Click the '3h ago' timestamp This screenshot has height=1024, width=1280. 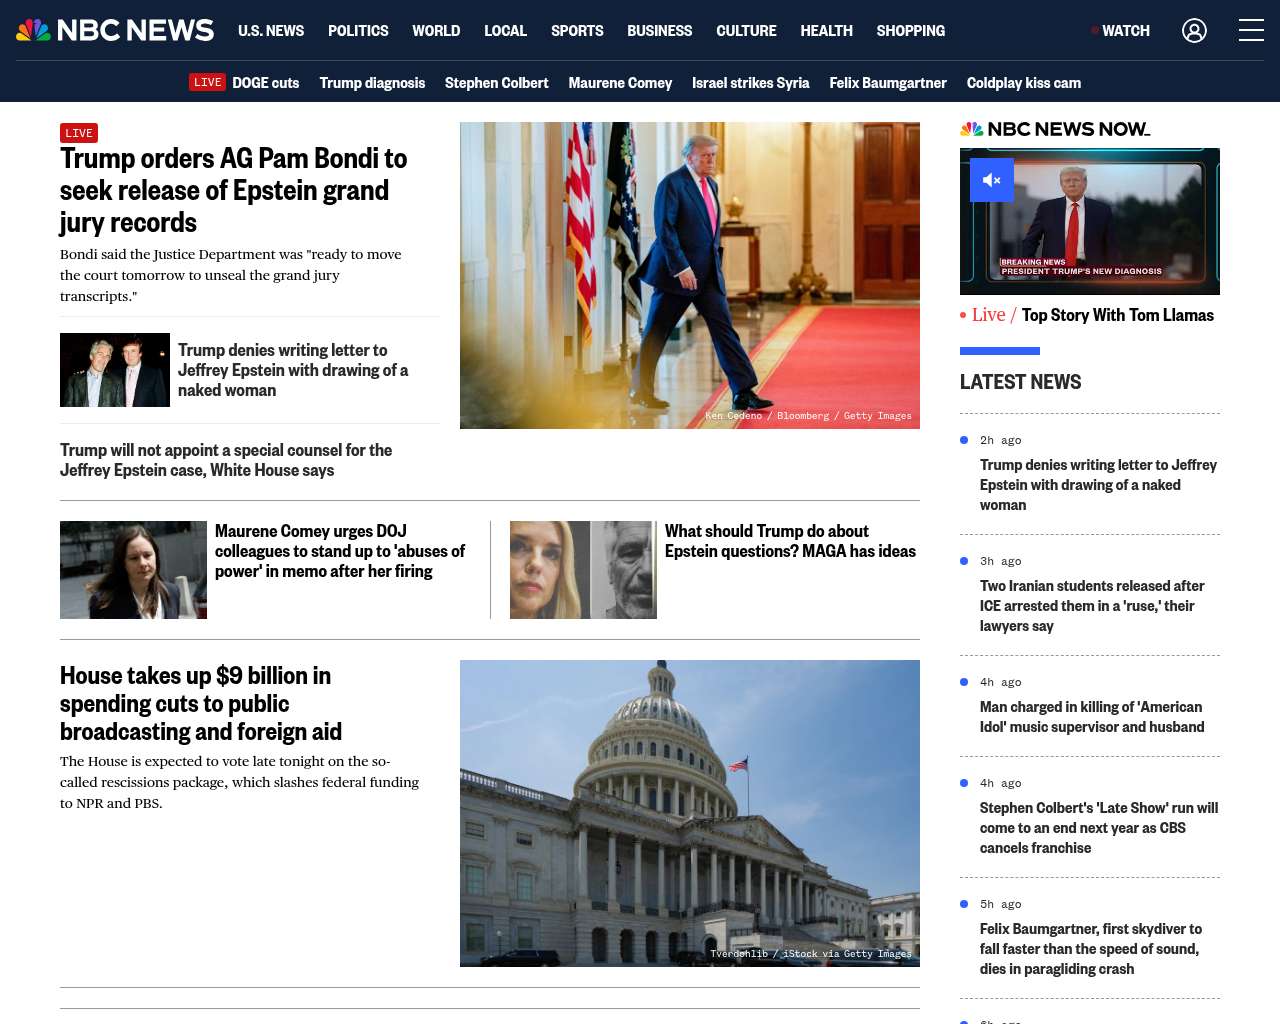click(x=1000, y=561)
